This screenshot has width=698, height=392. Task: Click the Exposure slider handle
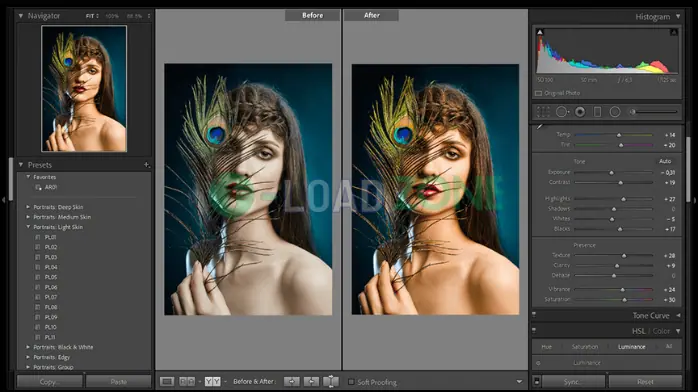(611, 172)
